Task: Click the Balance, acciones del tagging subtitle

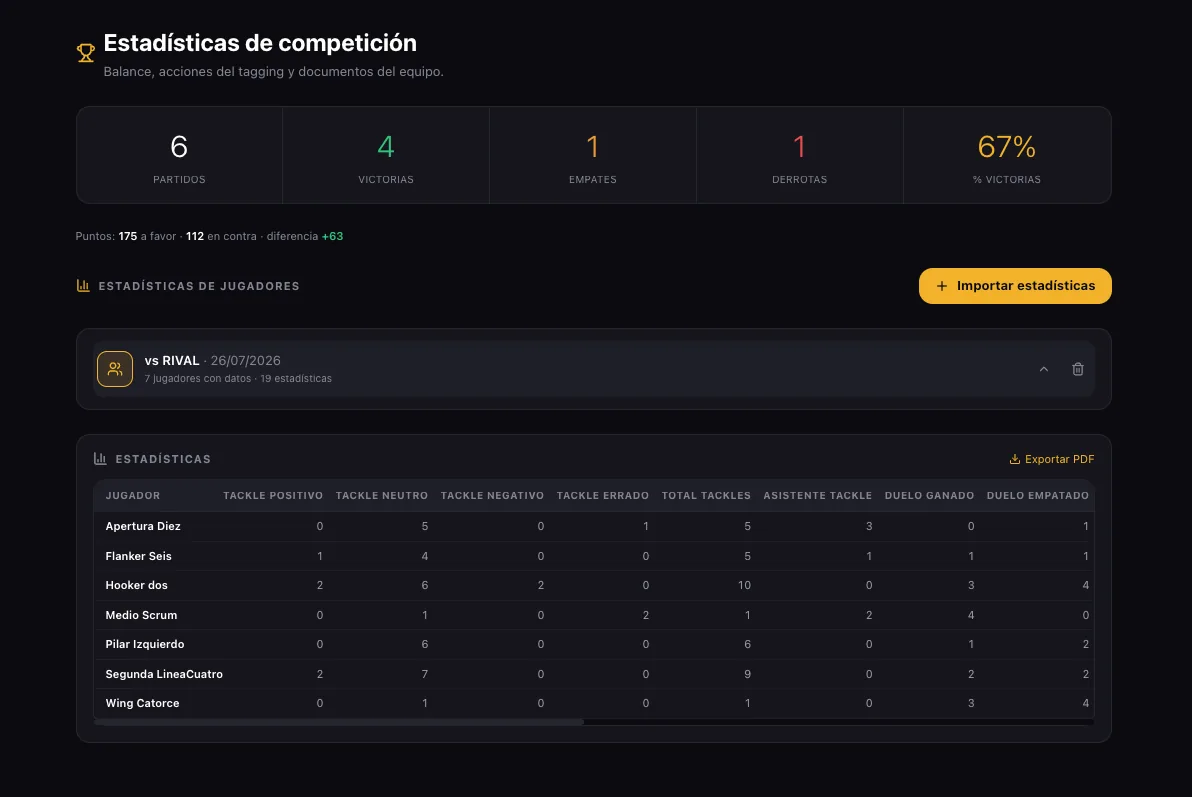Action: click(274, 71)
